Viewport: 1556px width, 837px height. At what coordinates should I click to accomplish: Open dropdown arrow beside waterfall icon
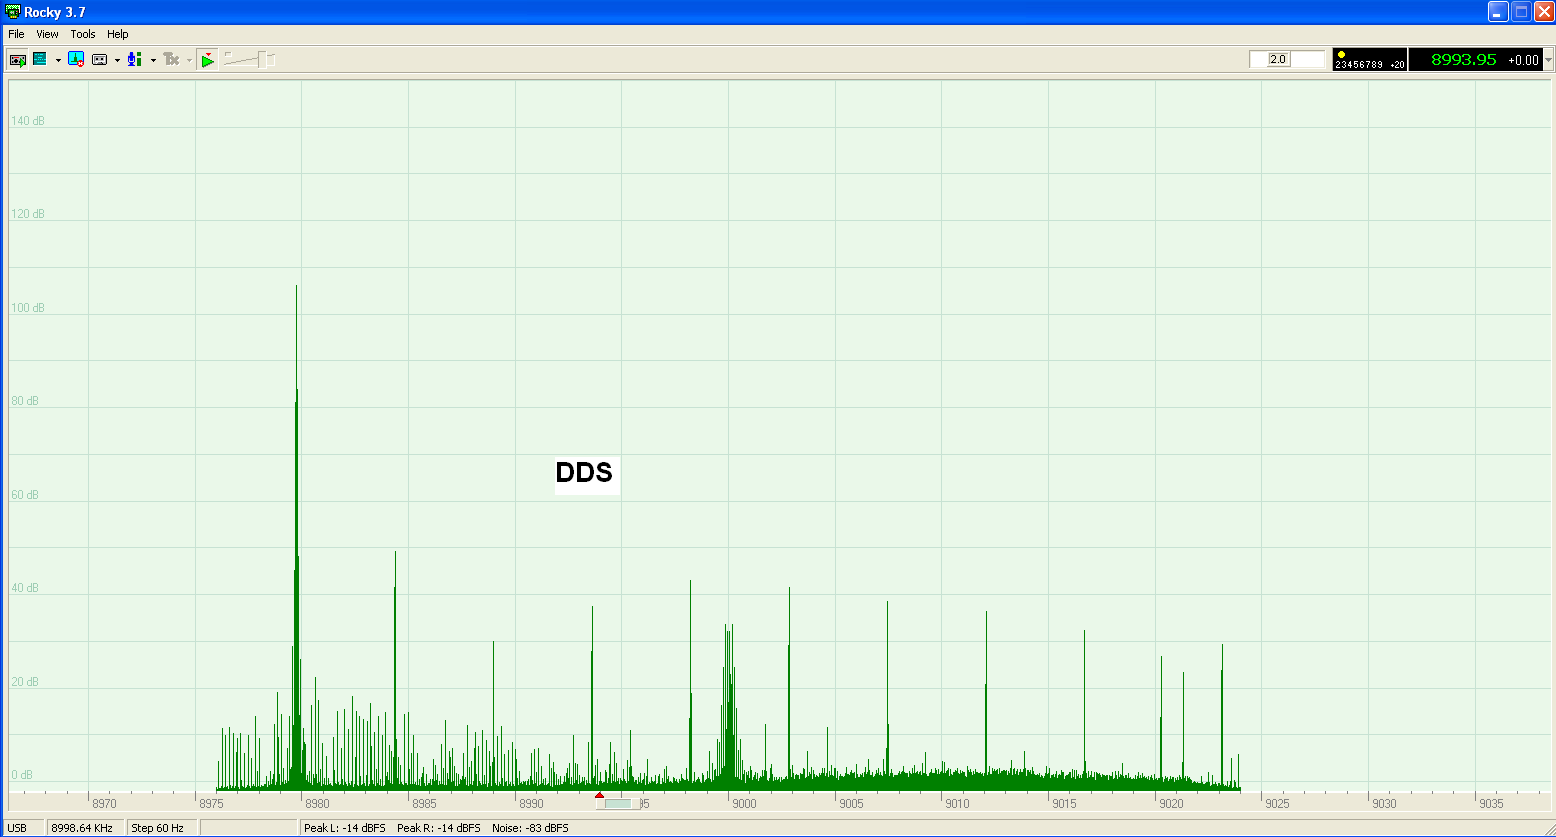58,60
